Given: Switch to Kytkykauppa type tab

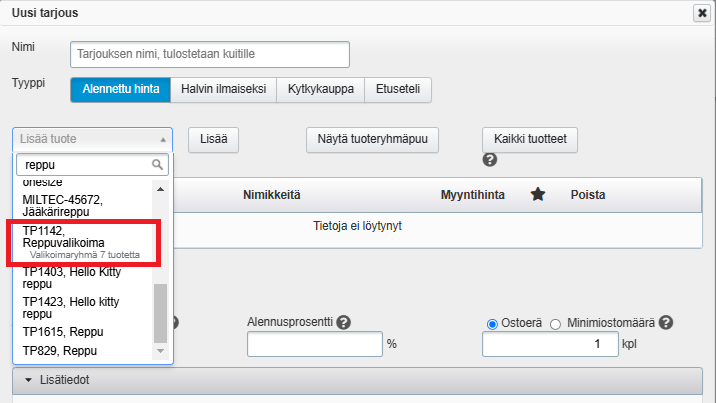Looking at the screenshot, I should click(x=320, y=89).
